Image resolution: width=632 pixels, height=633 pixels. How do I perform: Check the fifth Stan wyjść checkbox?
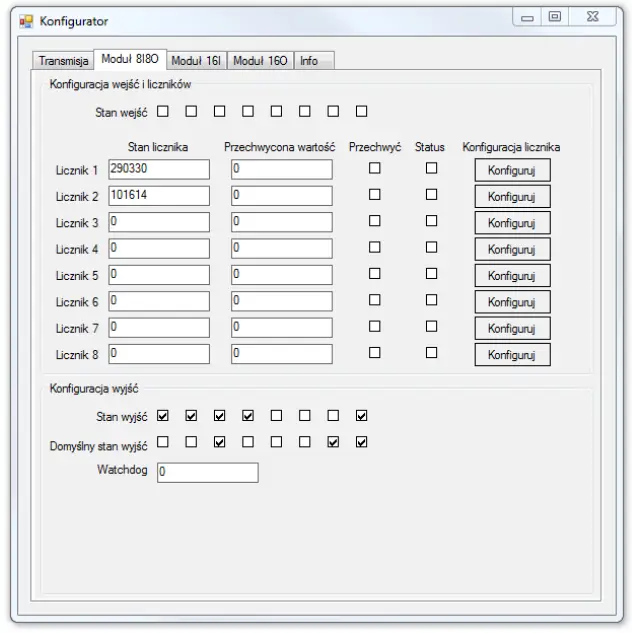click(276, 415)
